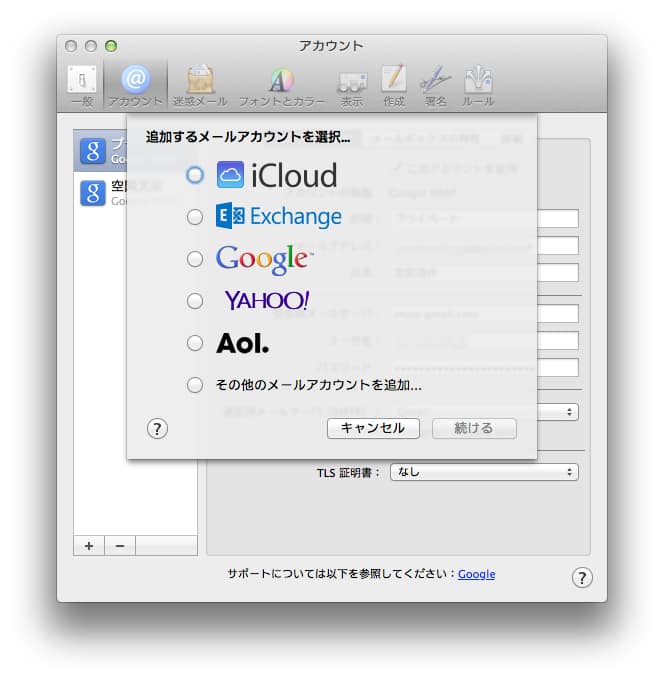Expand the TLS 証明書 dropdown
The image size is (664, 681).
484,472
